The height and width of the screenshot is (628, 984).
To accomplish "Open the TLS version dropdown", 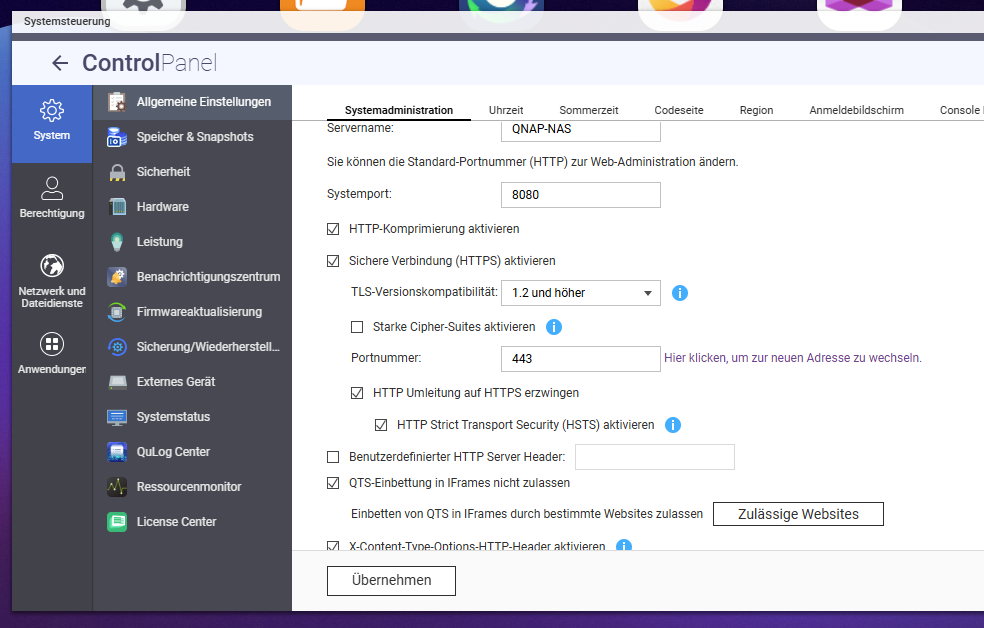I will coord(580,293).
